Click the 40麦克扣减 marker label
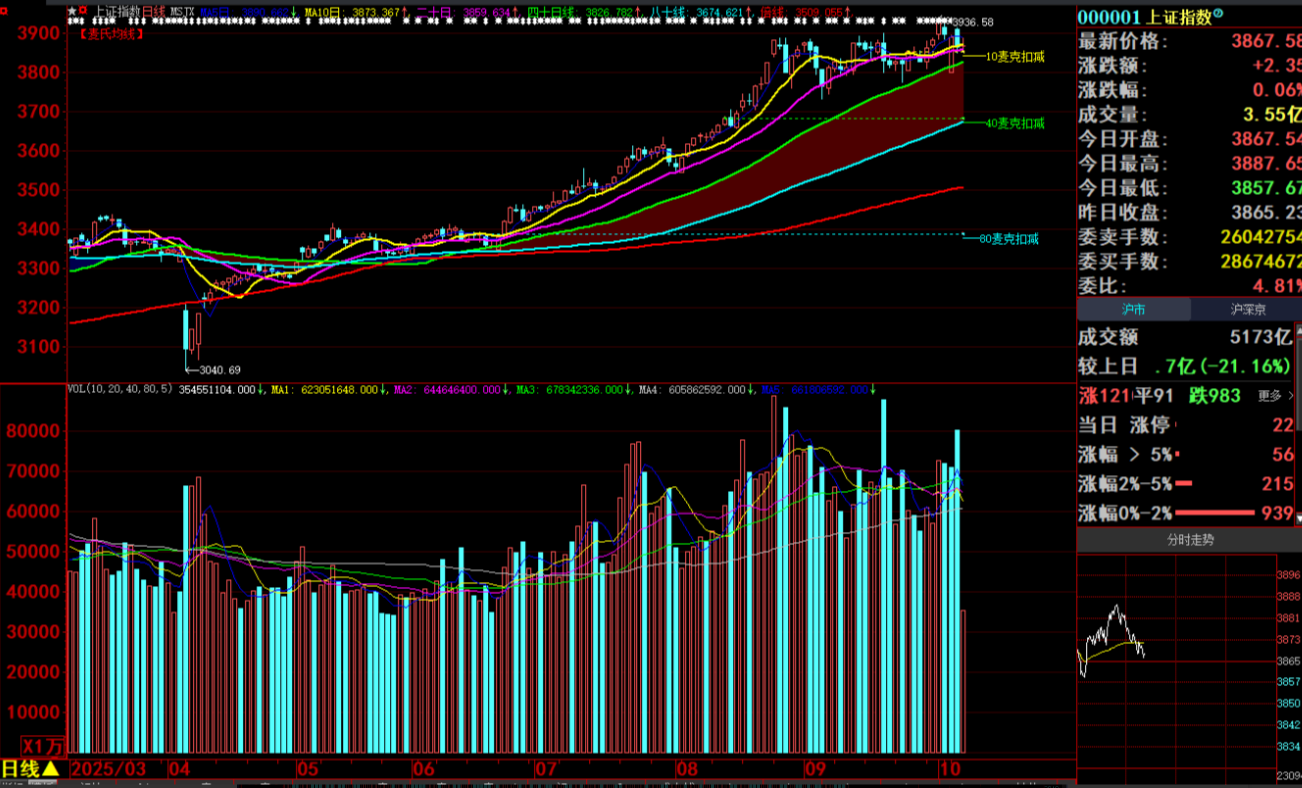Viewport: 1302px width, 788px height. (x=1014, y=123)
